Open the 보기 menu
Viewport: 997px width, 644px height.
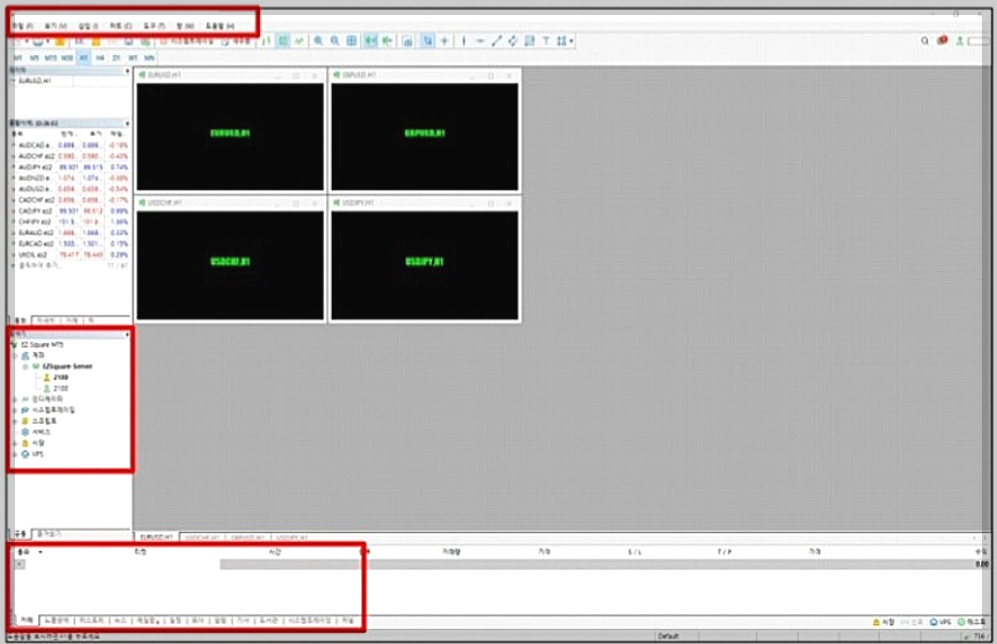pos(55,25)
